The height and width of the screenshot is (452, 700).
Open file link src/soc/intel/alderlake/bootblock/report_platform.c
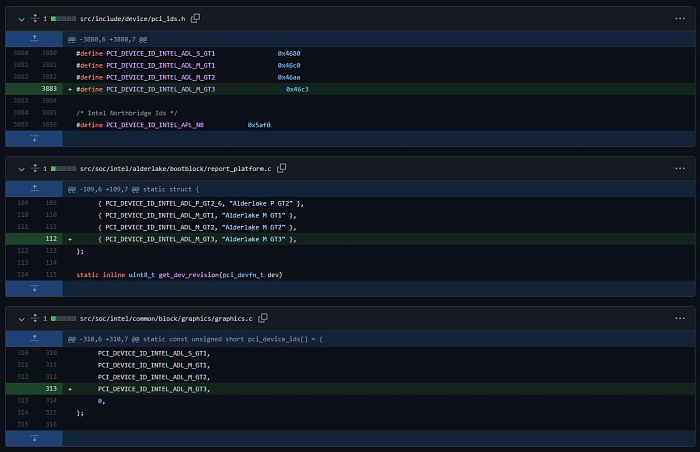click(x=175, y=169)
